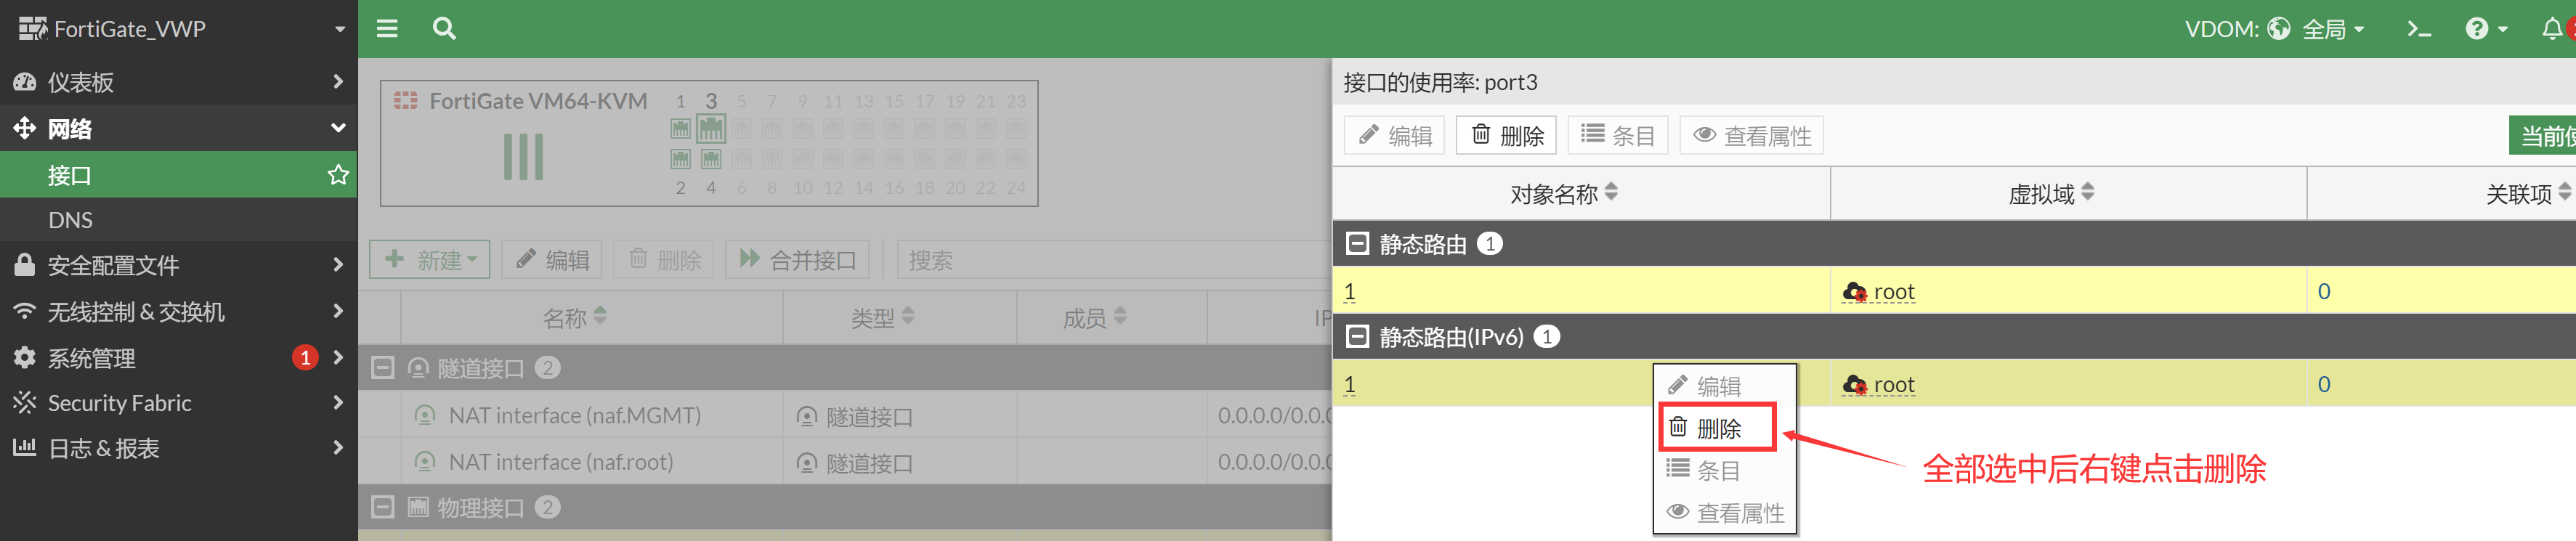Screen dimensions: 2576x541
Task: Collapse the 物理接口 group
Action: 382,507
